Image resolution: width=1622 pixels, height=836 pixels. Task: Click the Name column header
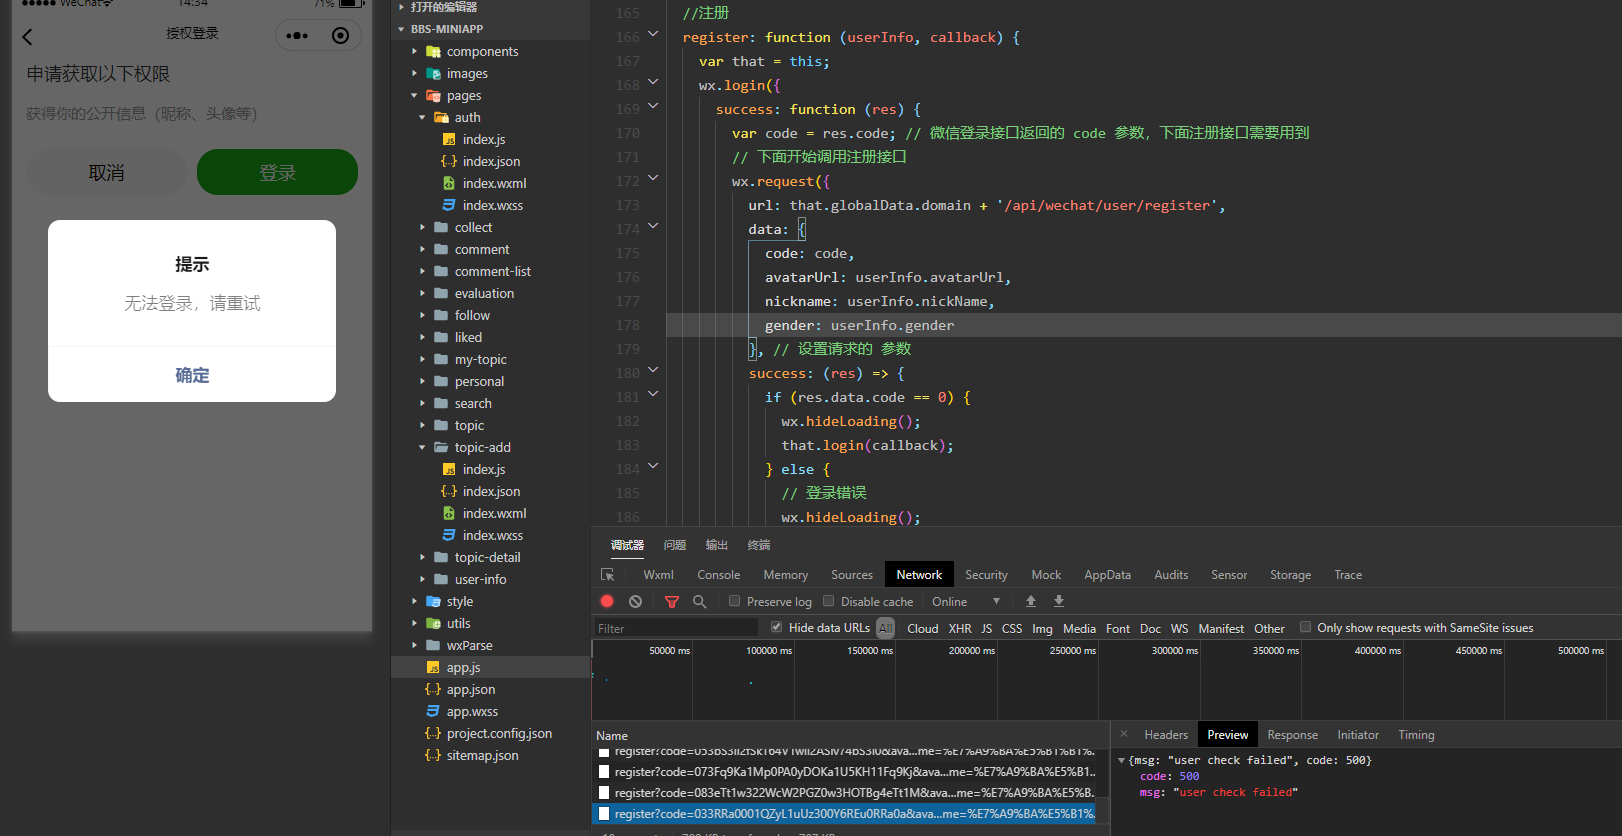coord(612,735)
